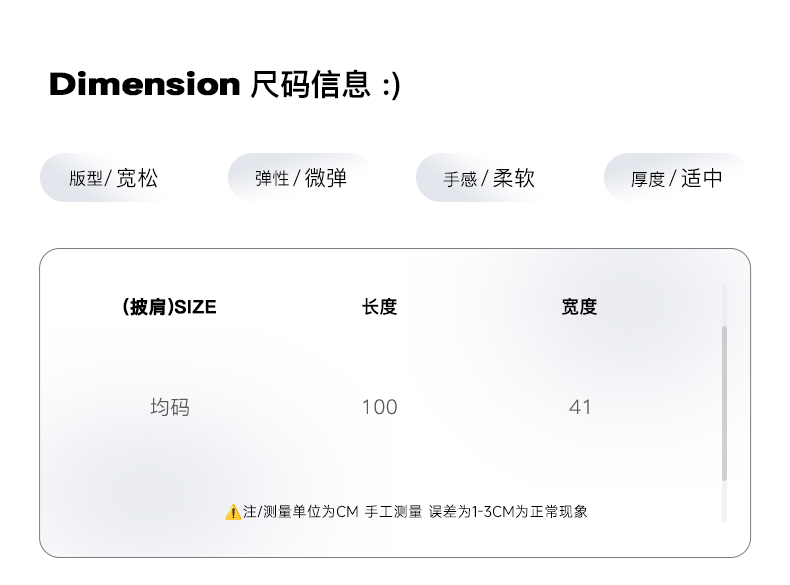This screenshot has width=790, height=585.
Task: Click the (披肩)SIZE column header
Action: [x=169, y=307]
